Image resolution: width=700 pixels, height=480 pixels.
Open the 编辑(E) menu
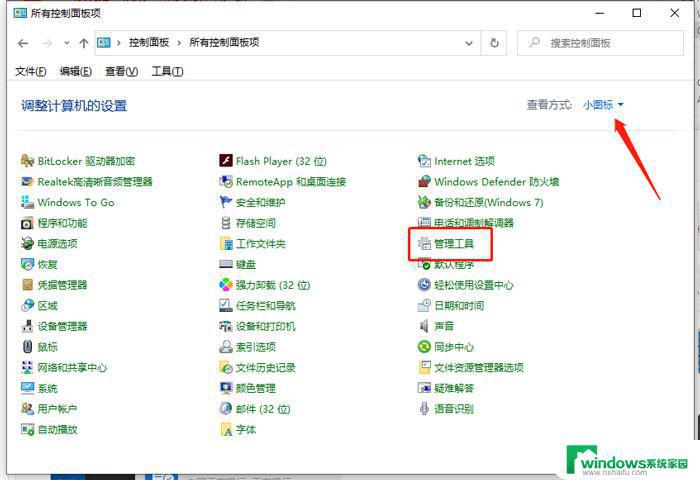[76, 71]
